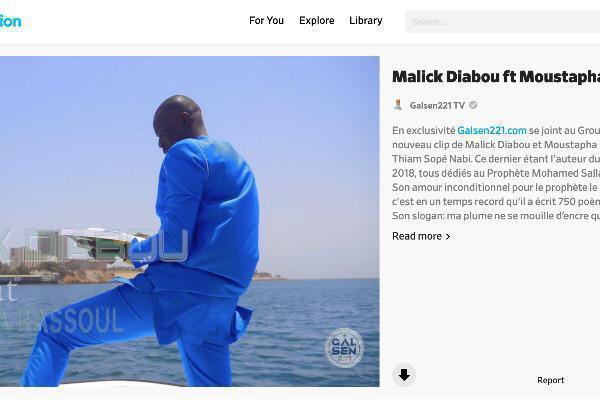Focus the search input field
Screen dimensions: 600x408
pyautogui.click(x=502, y=22)
